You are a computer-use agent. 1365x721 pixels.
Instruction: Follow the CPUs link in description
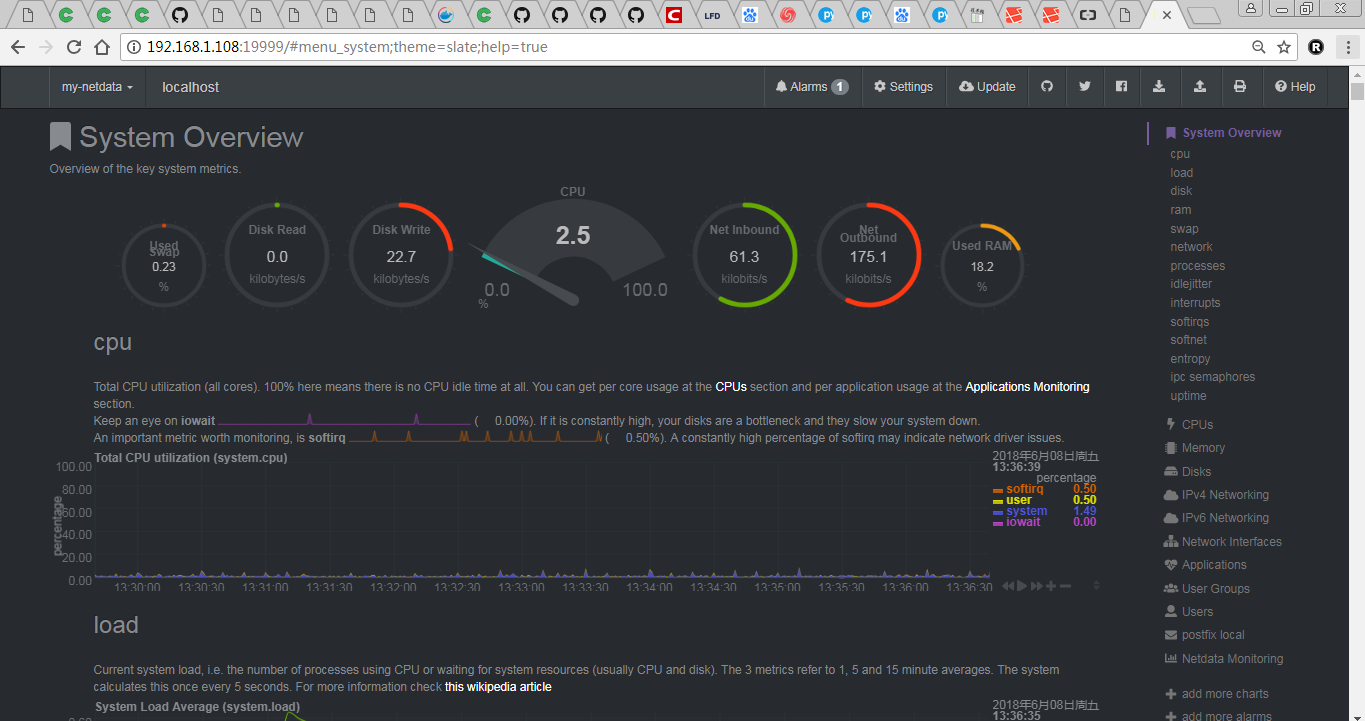(731, 387)
